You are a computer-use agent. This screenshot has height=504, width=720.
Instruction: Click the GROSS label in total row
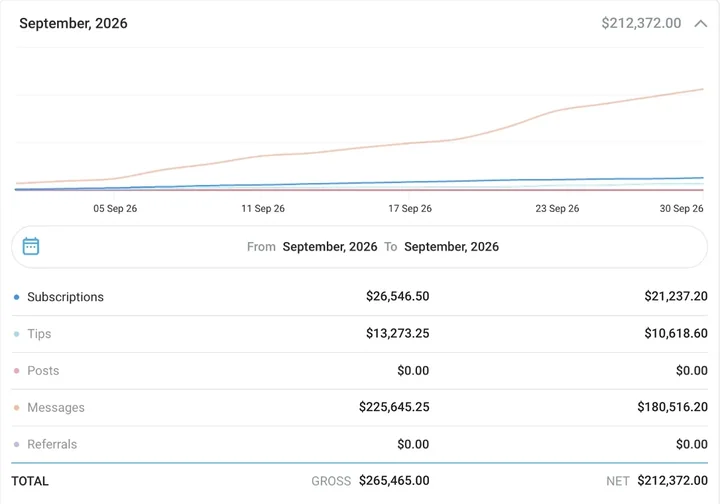[x=331, y=481]
